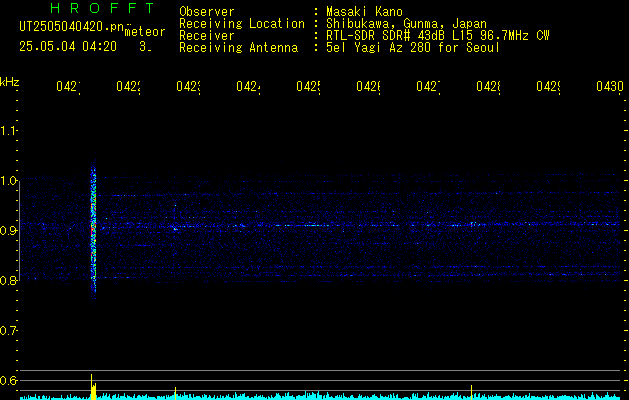This screenshot has height=400, width=629.
Task: Click the kHz axis unit label
Action: coord(10,82)
